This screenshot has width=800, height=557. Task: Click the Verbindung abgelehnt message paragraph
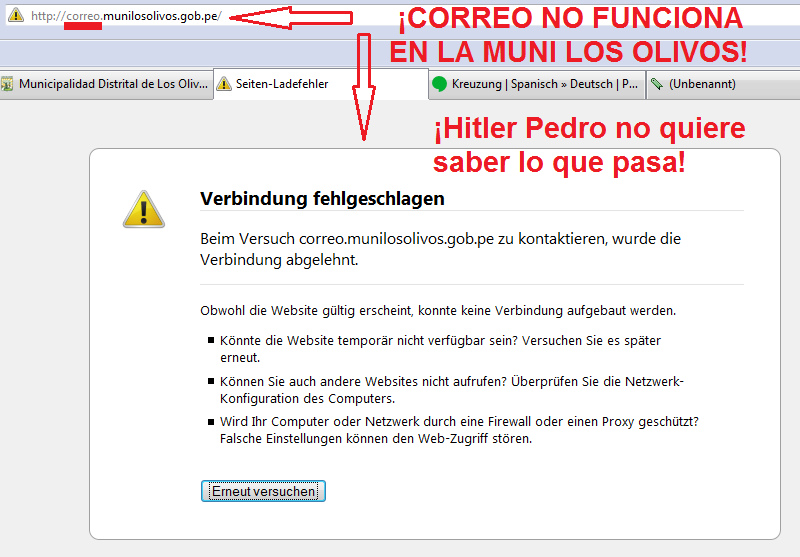[440, 250]
